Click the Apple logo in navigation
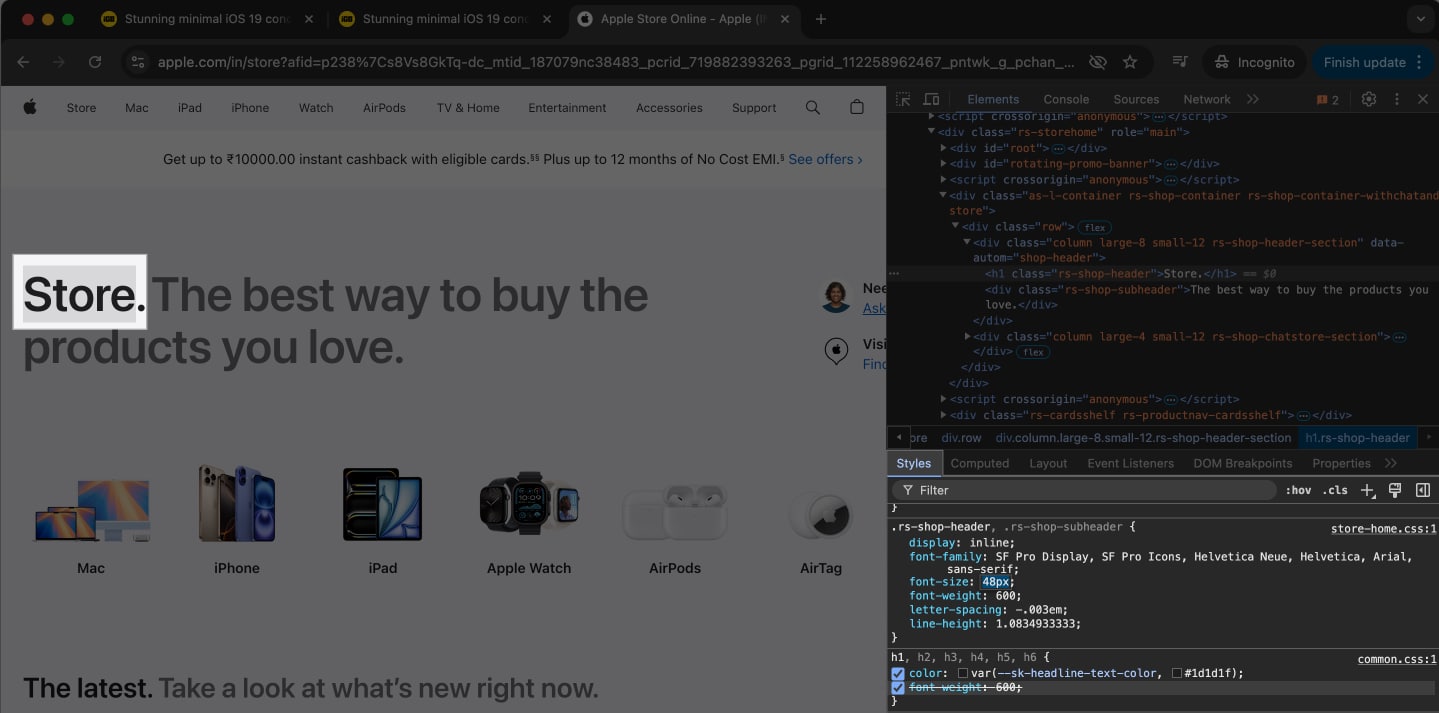The image size is (1439, 713). [30, 107]
